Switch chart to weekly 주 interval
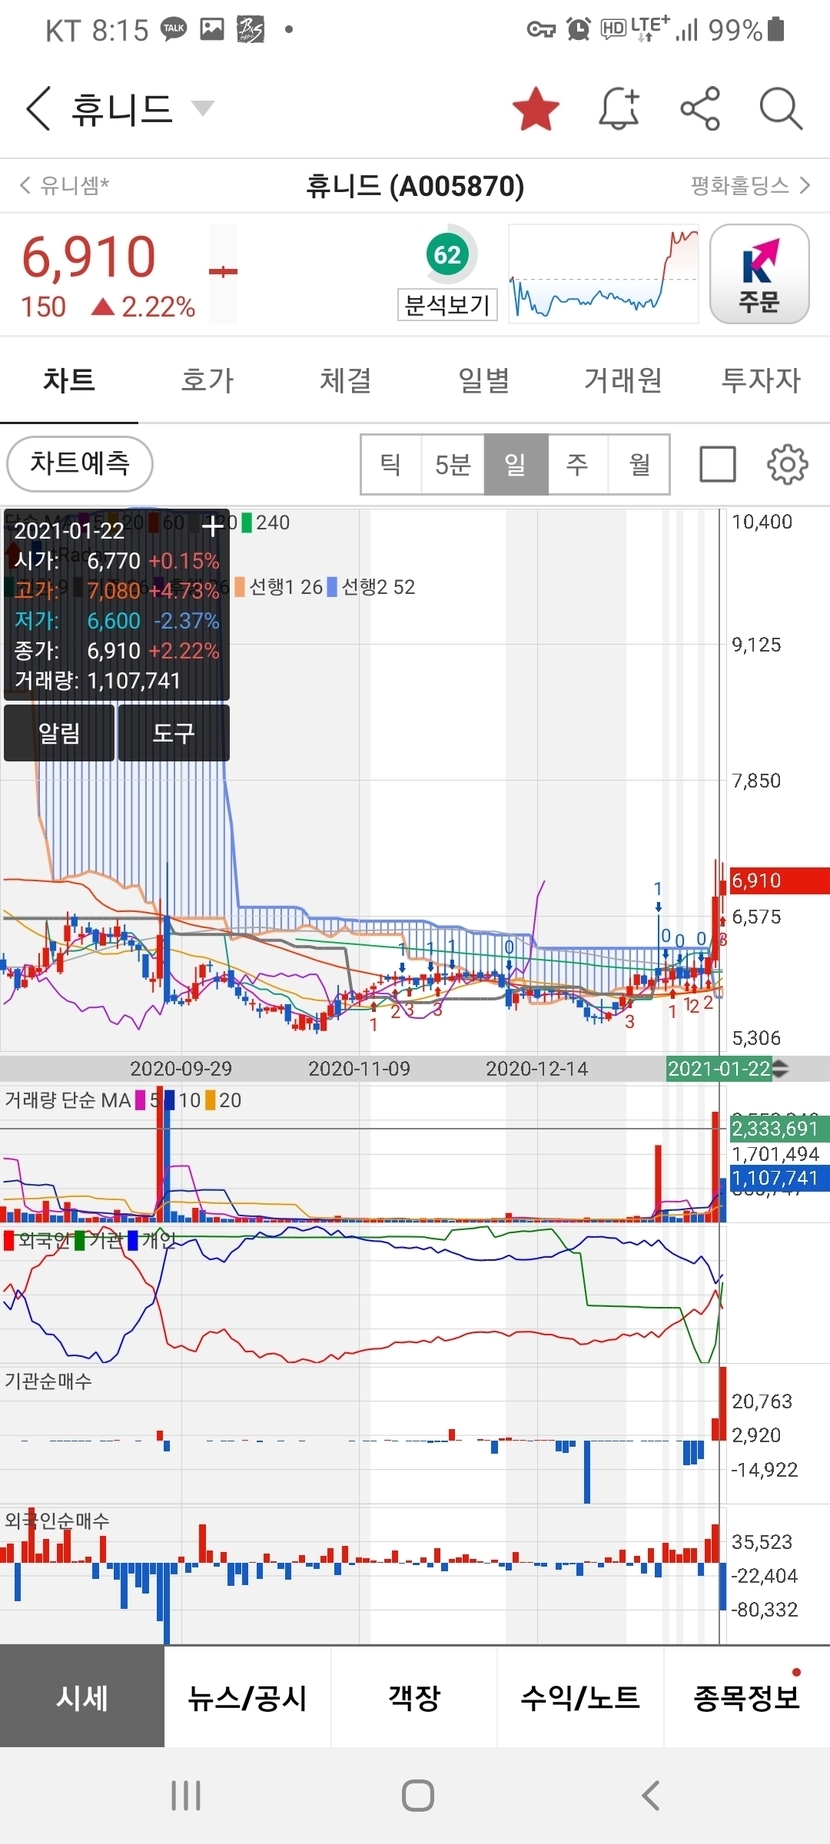 pyautogui.click(x=577, y=464)
